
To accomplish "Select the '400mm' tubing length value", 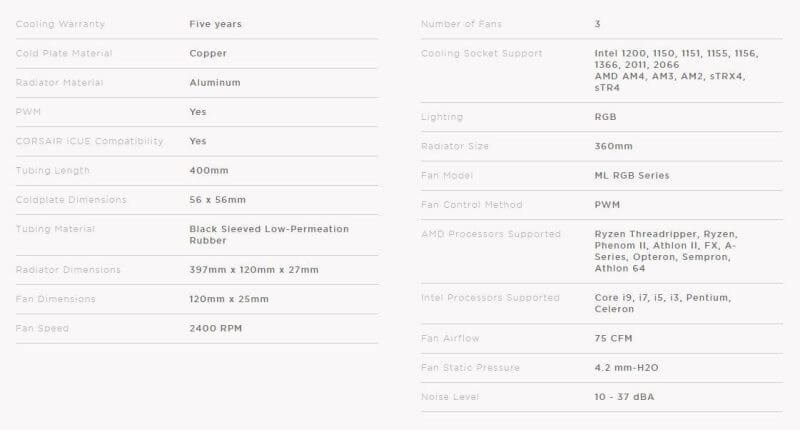I will pyautogui.click(x=209, y=170).
